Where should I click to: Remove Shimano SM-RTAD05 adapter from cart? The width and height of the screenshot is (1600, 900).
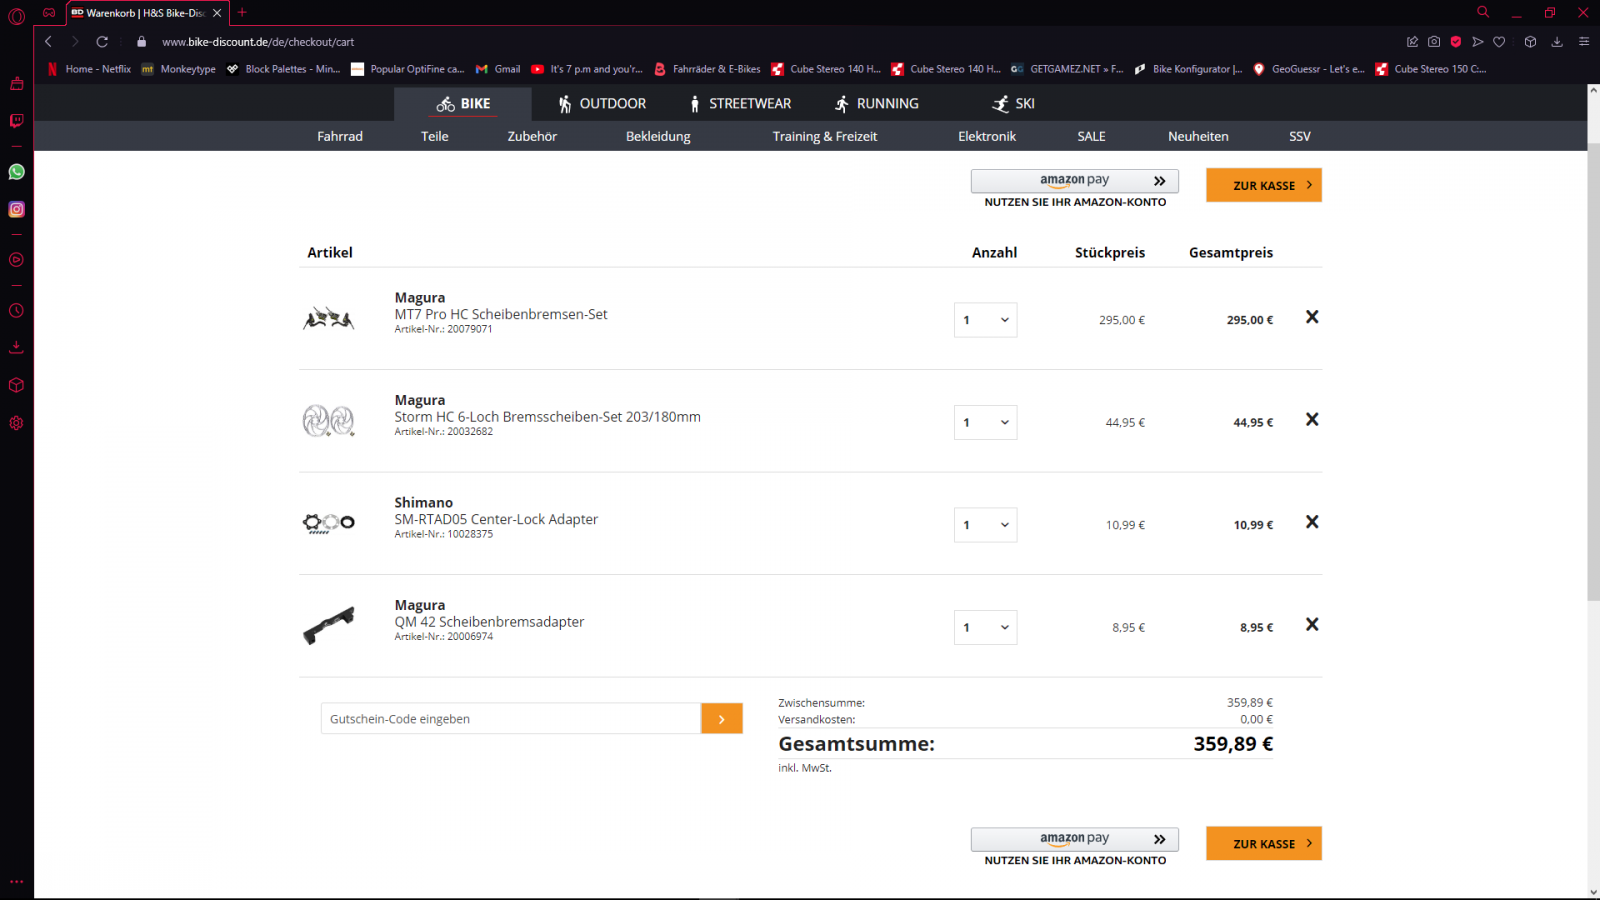coord(1312,522)
